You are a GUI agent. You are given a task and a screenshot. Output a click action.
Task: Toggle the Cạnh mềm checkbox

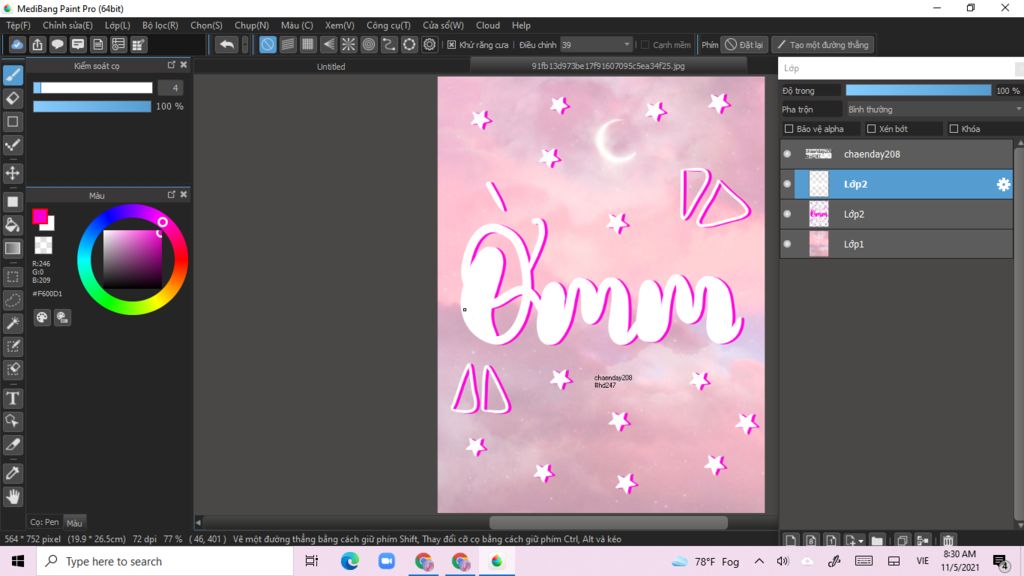(x=645, y=44)
